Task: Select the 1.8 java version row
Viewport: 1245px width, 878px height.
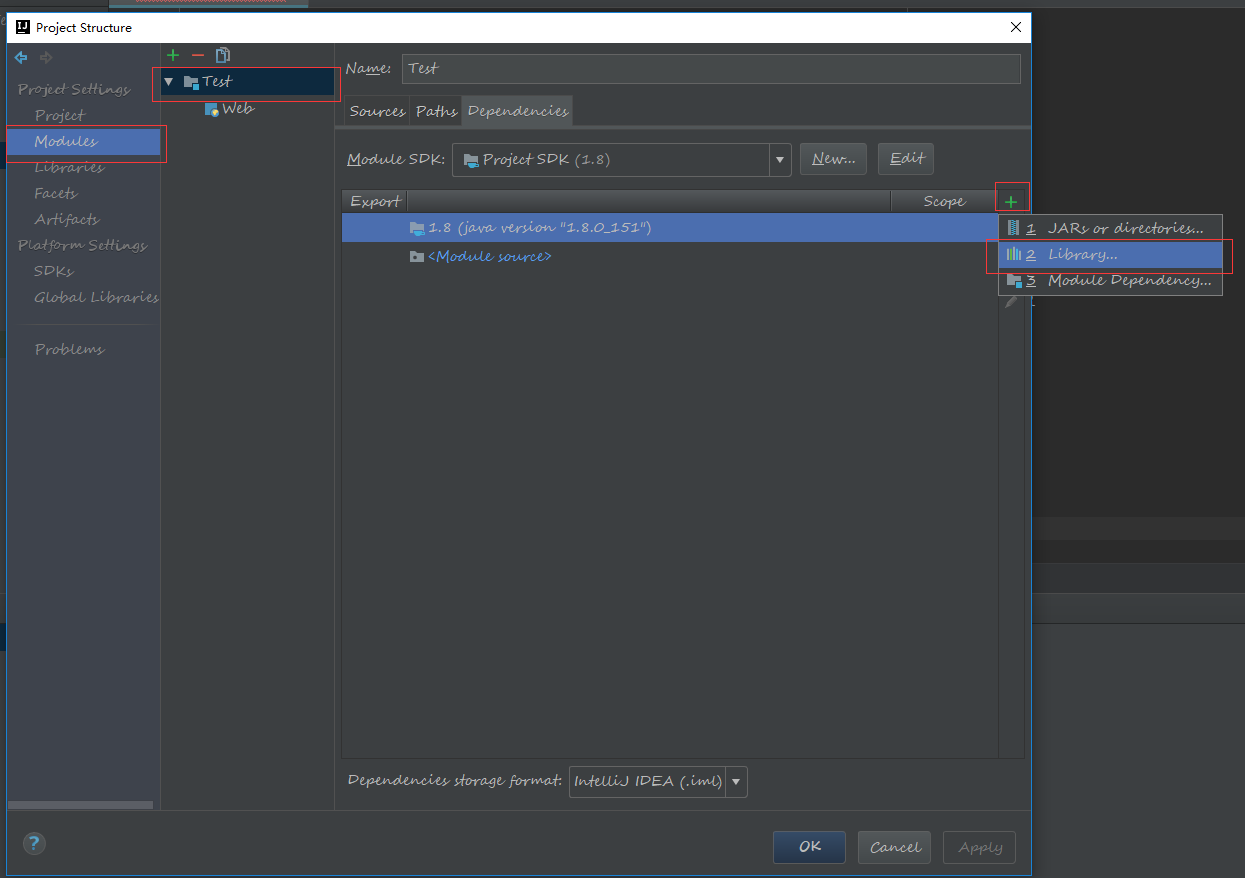Action: [x=670, y=228]
